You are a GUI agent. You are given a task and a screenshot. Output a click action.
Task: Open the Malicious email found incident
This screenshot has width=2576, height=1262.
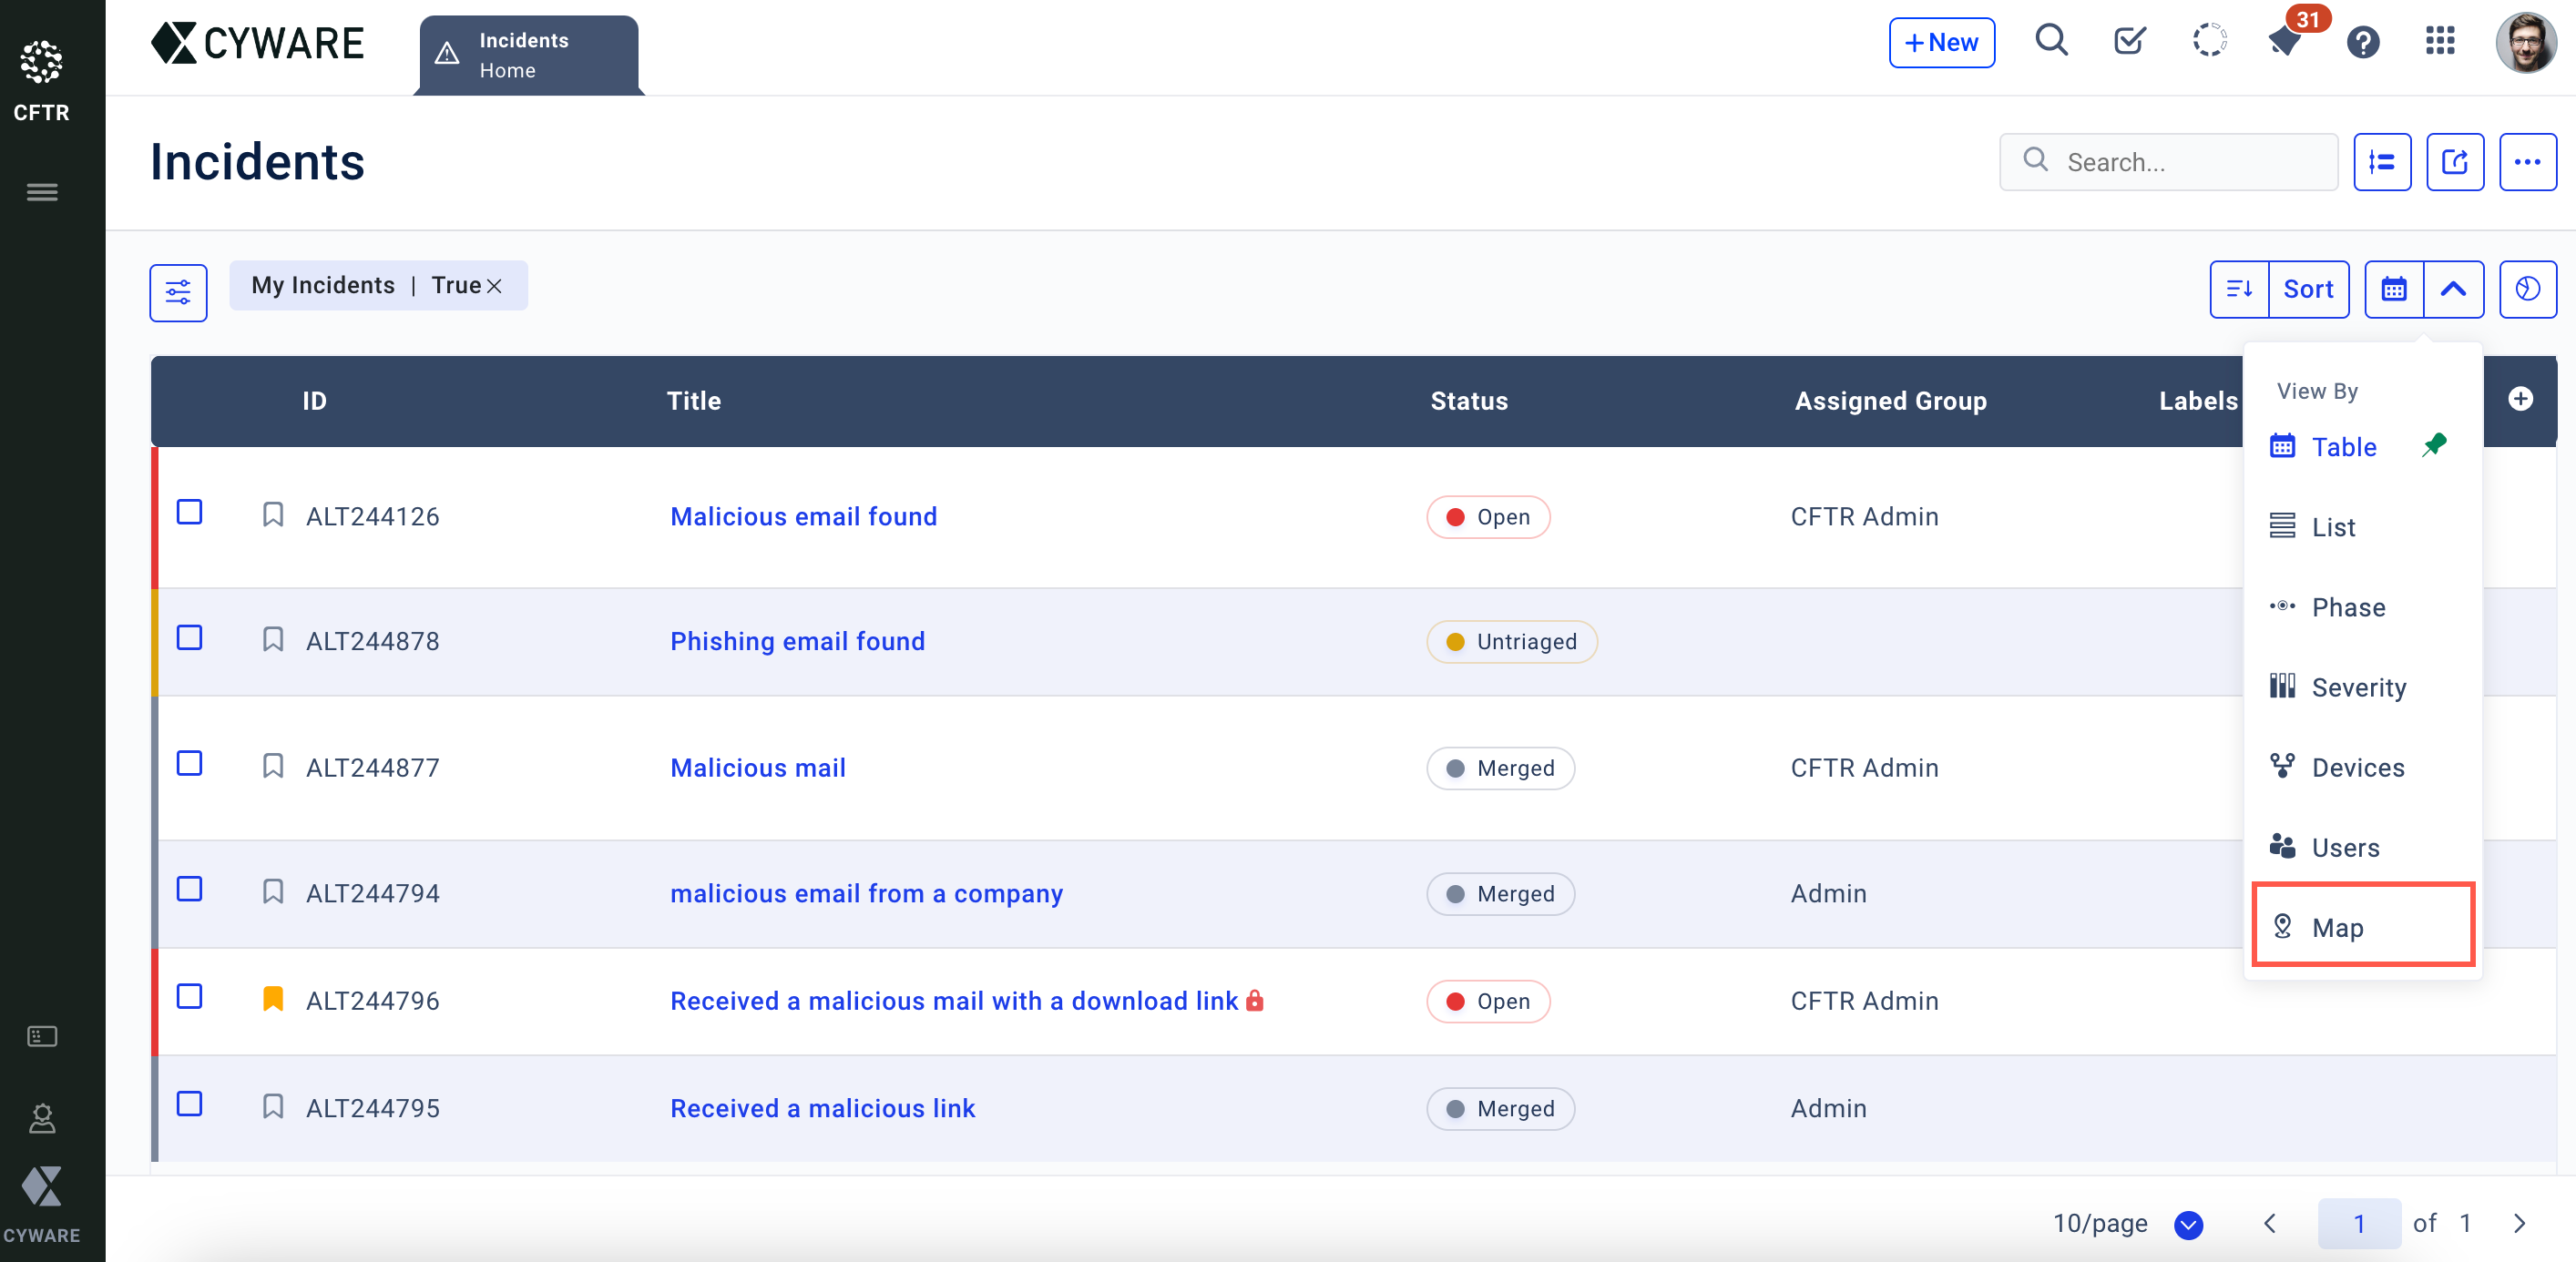pyautogui.click(x=803, y=516)
